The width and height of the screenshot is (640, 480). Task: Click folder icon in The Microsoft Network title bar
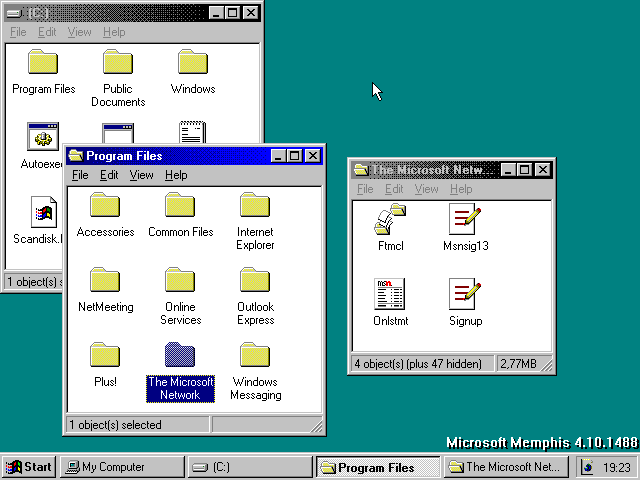pos(361,169)
